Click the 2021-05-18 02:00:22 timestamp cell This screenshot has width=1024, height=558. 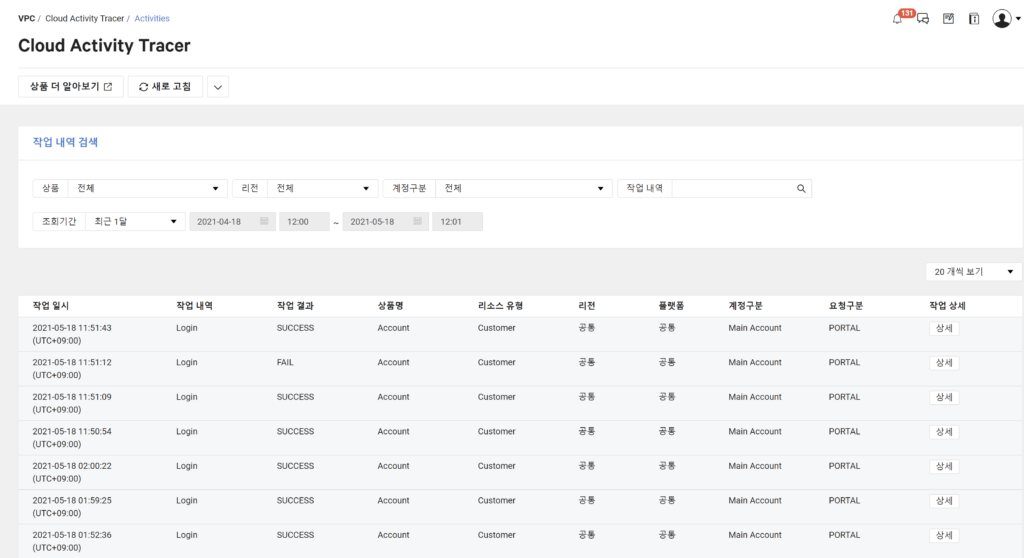pyautogui.click(x=72, y=472)
